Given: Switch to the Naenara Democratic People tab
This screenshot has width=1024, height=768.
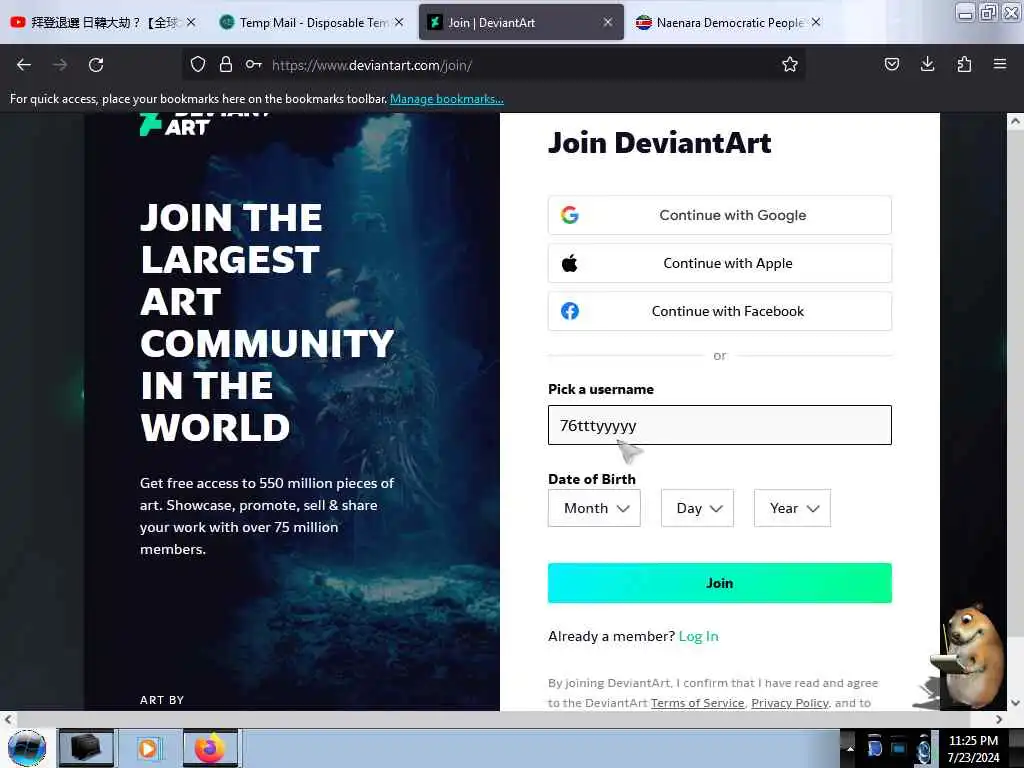Looking at the screenshot, I should coord(729,22).
